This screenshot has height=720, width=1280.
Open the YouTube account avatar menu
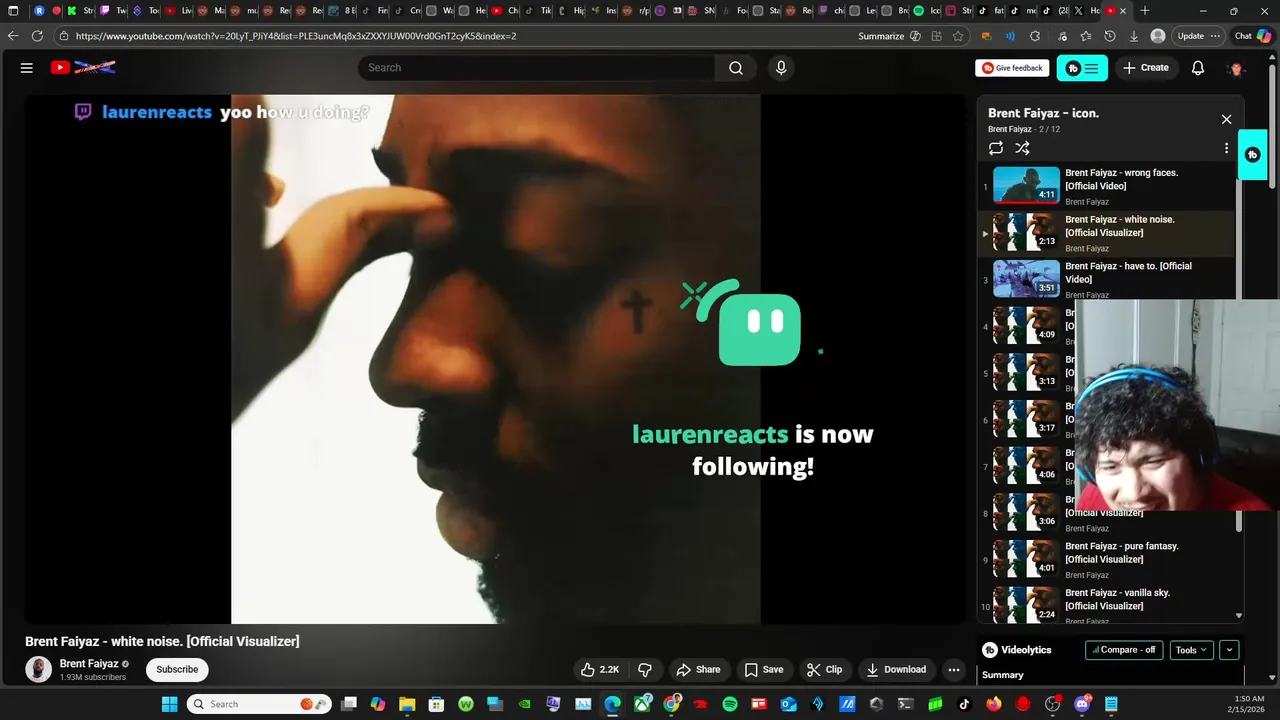click(x=1237, y=68)
